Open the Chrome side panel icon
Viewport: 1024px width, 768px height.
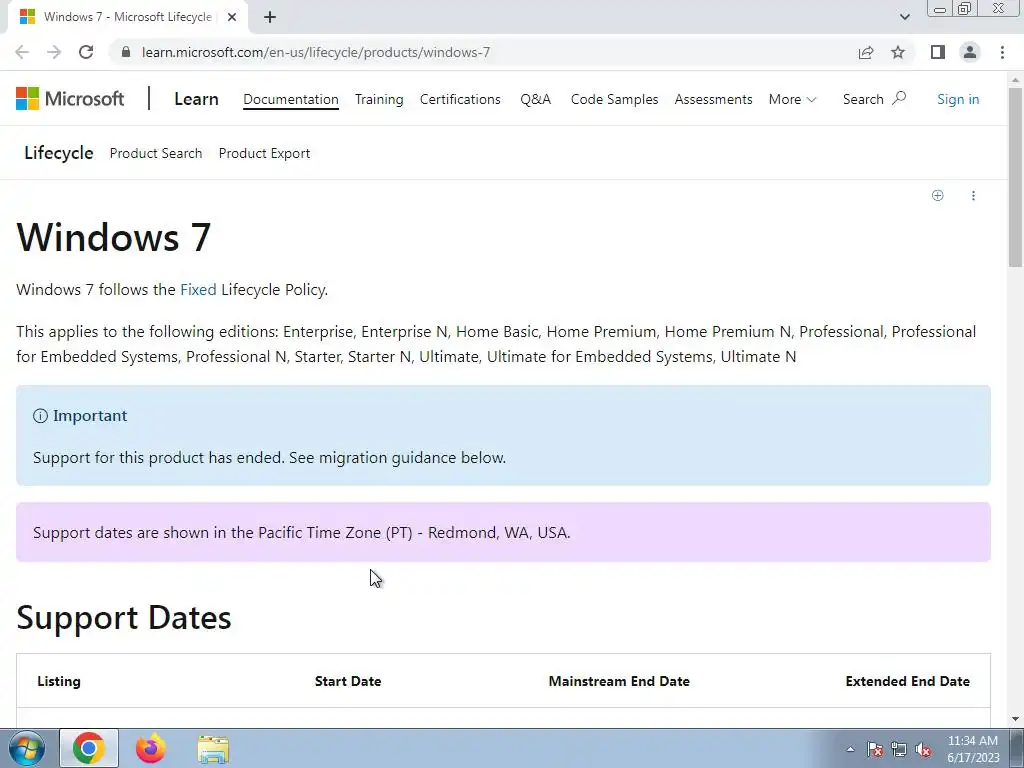[x=938, y=52]
